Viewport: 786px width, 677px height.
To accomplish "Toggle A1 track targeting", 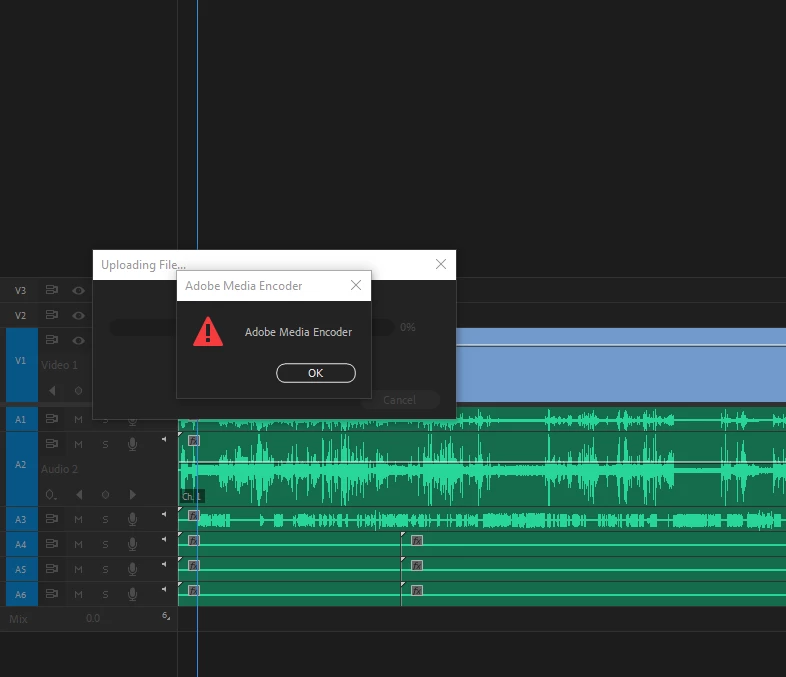I will (22, 419).
